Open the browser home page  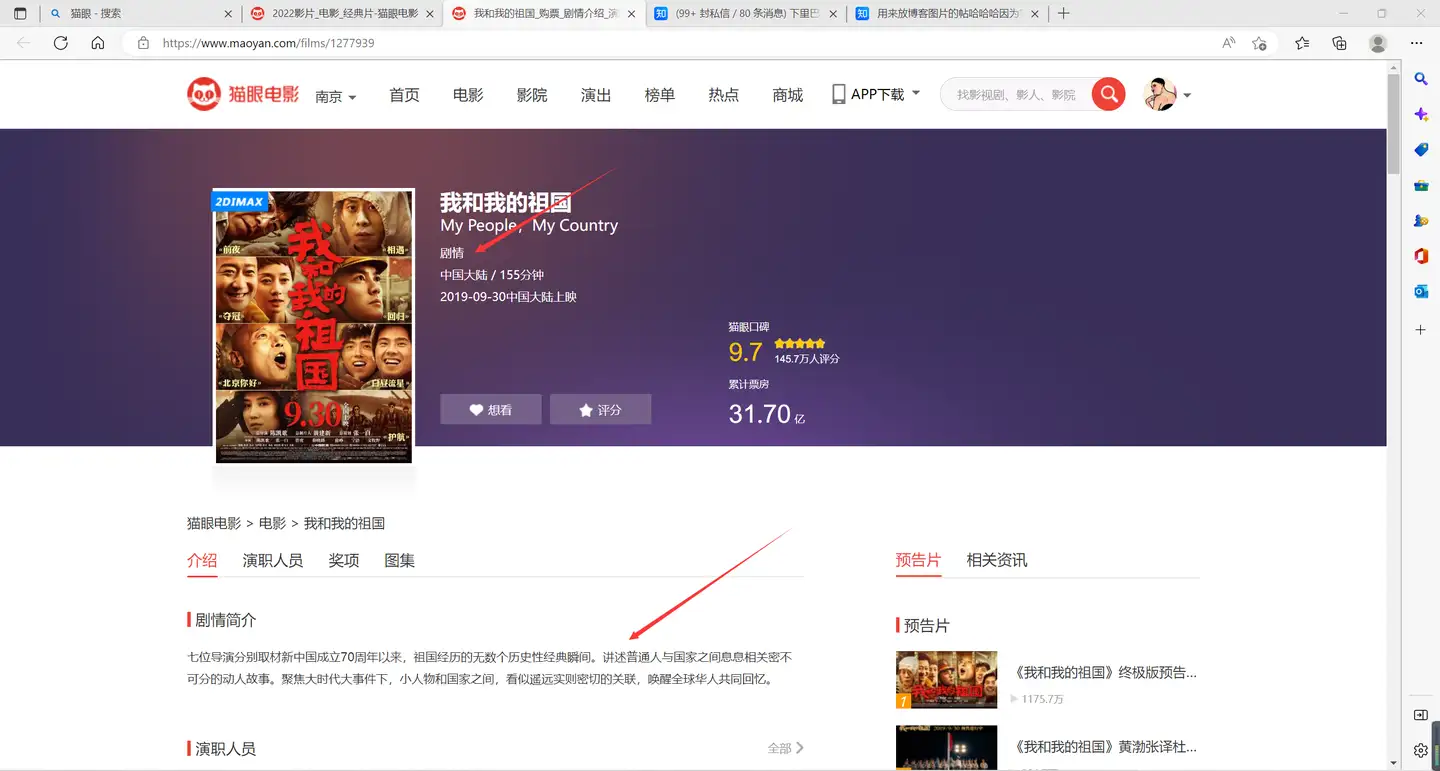98,43
